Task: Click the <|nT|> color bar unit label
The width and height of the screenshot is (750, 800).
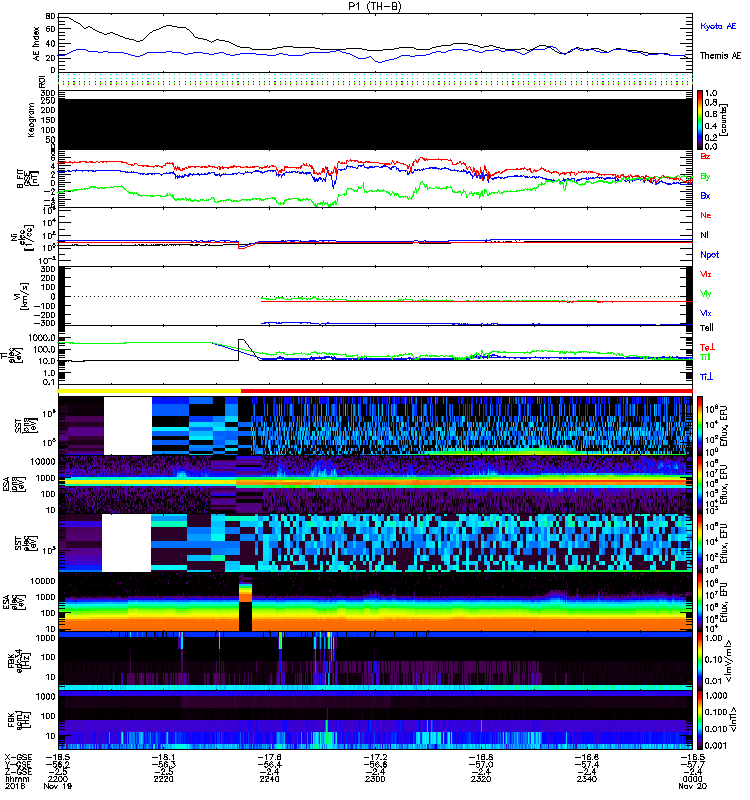Action: [735, 720]
